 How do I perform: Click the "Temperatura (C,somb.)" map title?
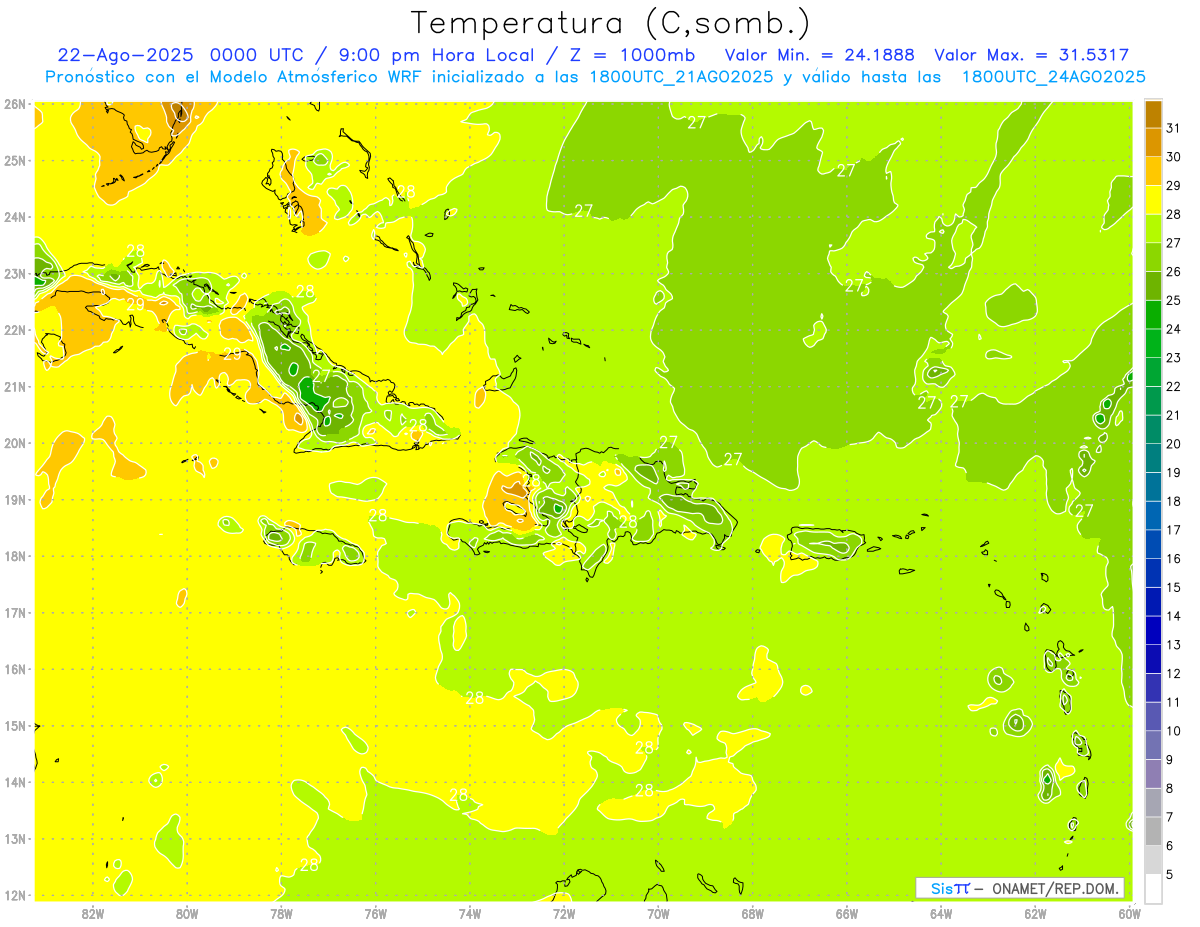[611, 23]
